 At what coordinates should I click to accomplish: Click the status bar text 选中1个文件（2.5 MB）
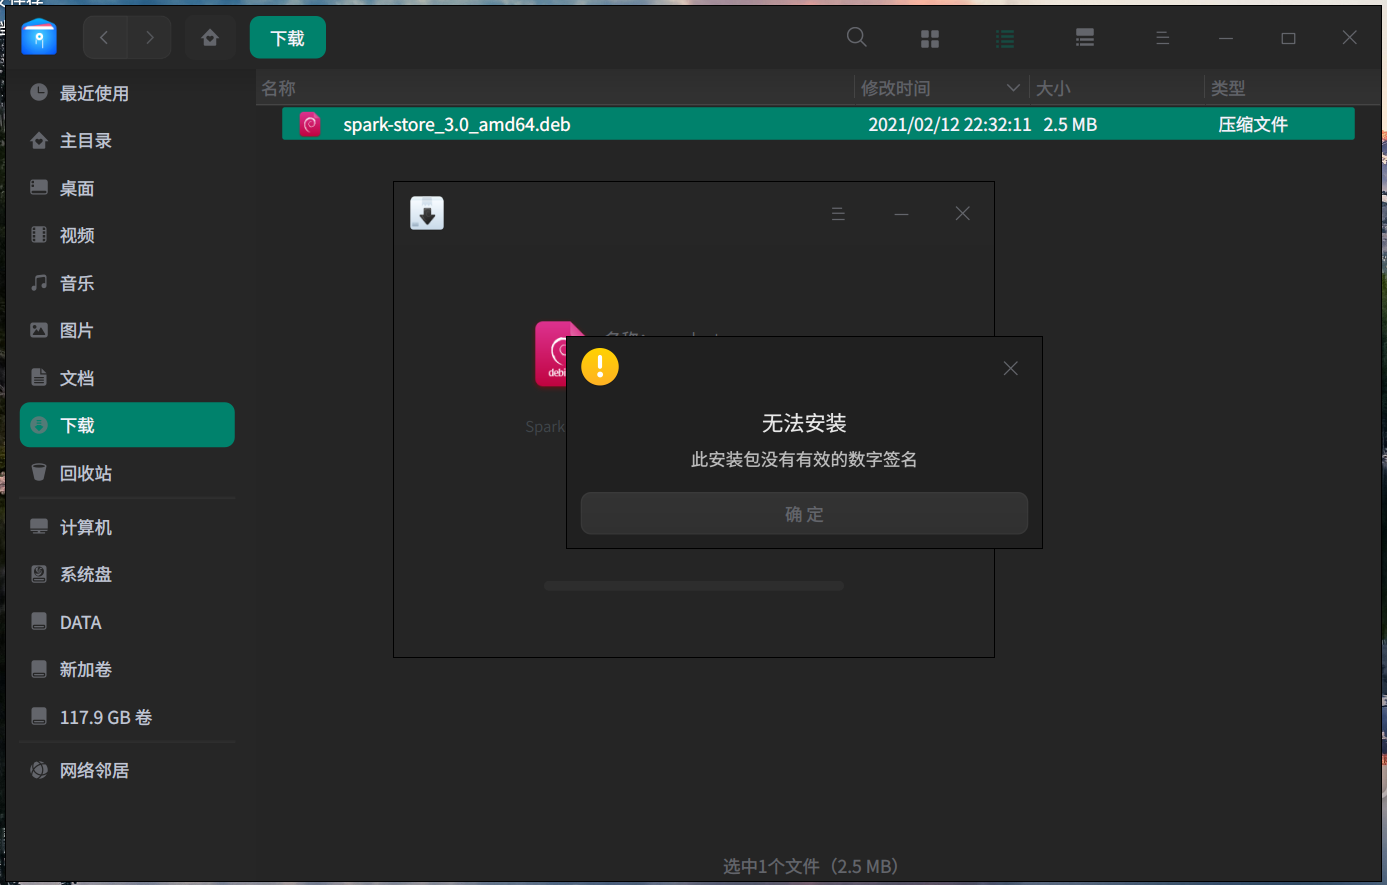(811, 866)
